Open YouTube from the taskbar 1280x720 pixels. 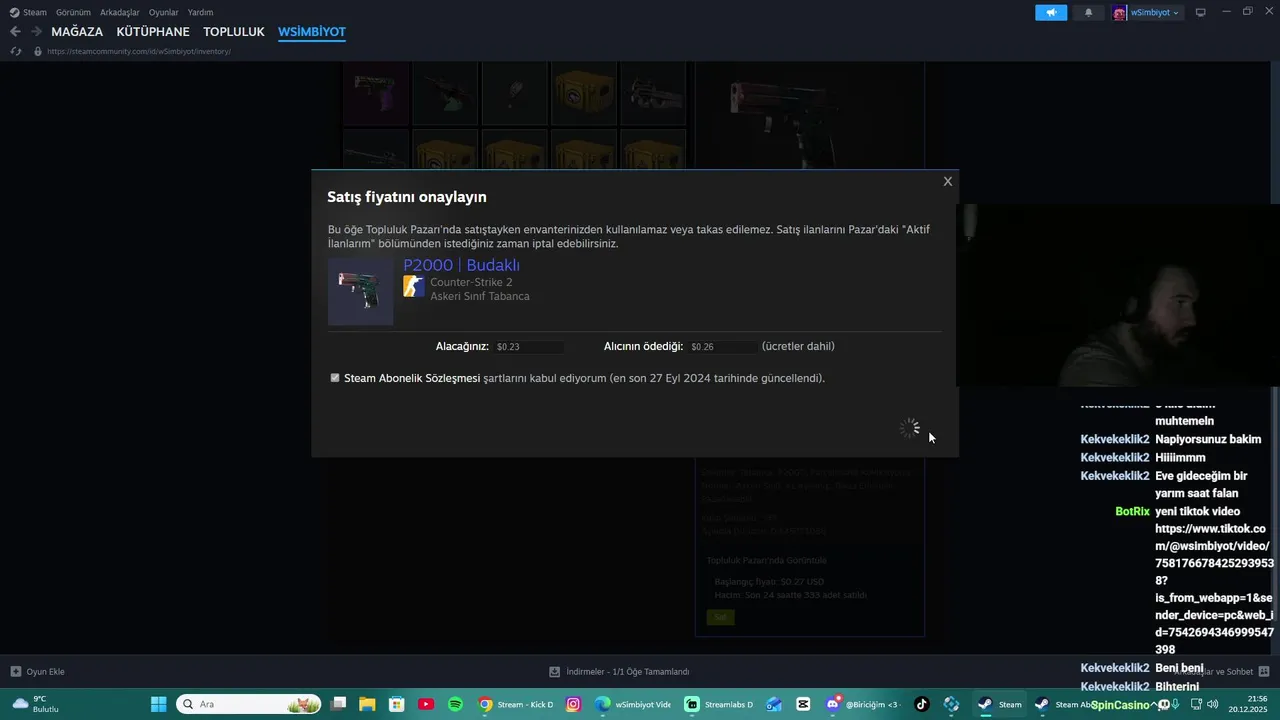(x=426, y=704)
